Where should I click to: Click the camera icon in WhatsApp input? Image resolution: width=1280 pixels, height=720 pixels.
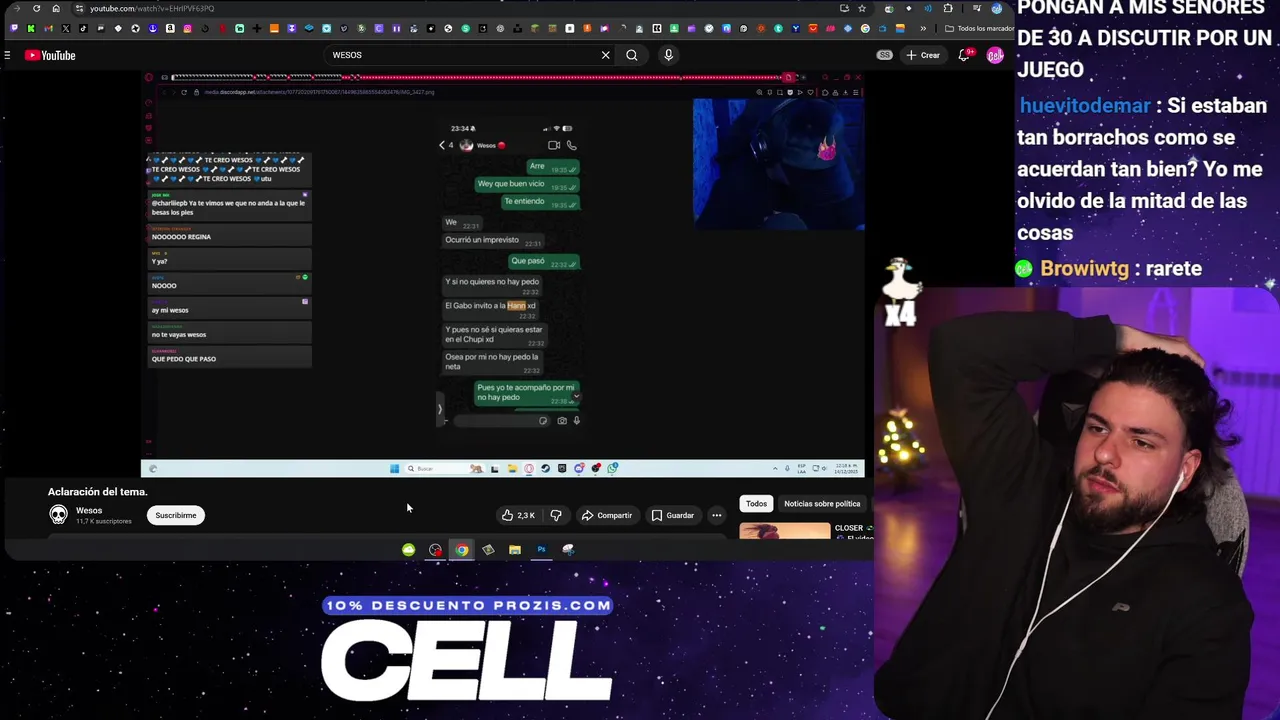tap(561, 421)
